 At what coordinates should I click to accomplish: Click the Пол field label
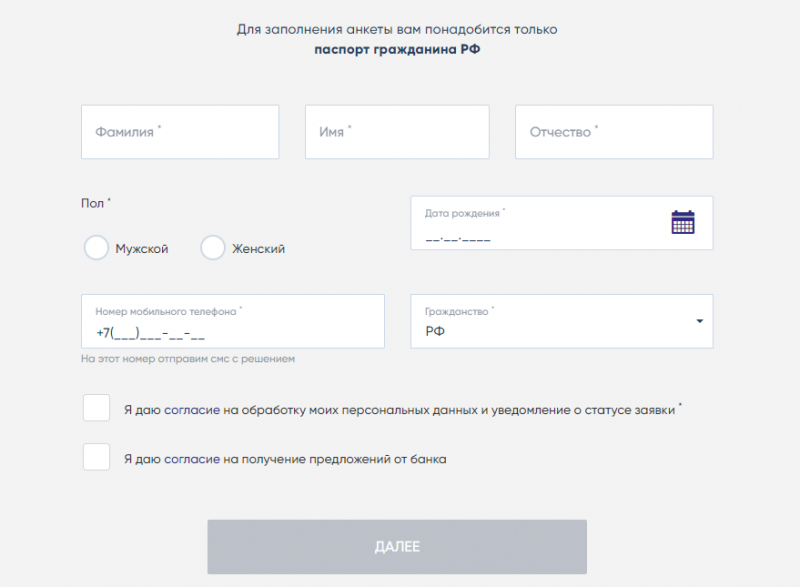pos(95,203)
